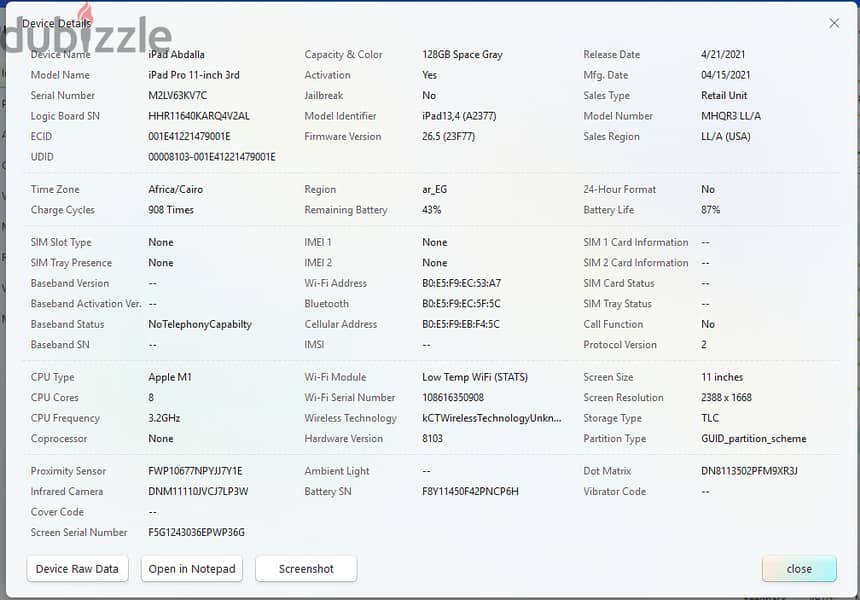This screenshot has height=600, width=860.
Task: Click region value ar_EG
Action: (434, 189)
